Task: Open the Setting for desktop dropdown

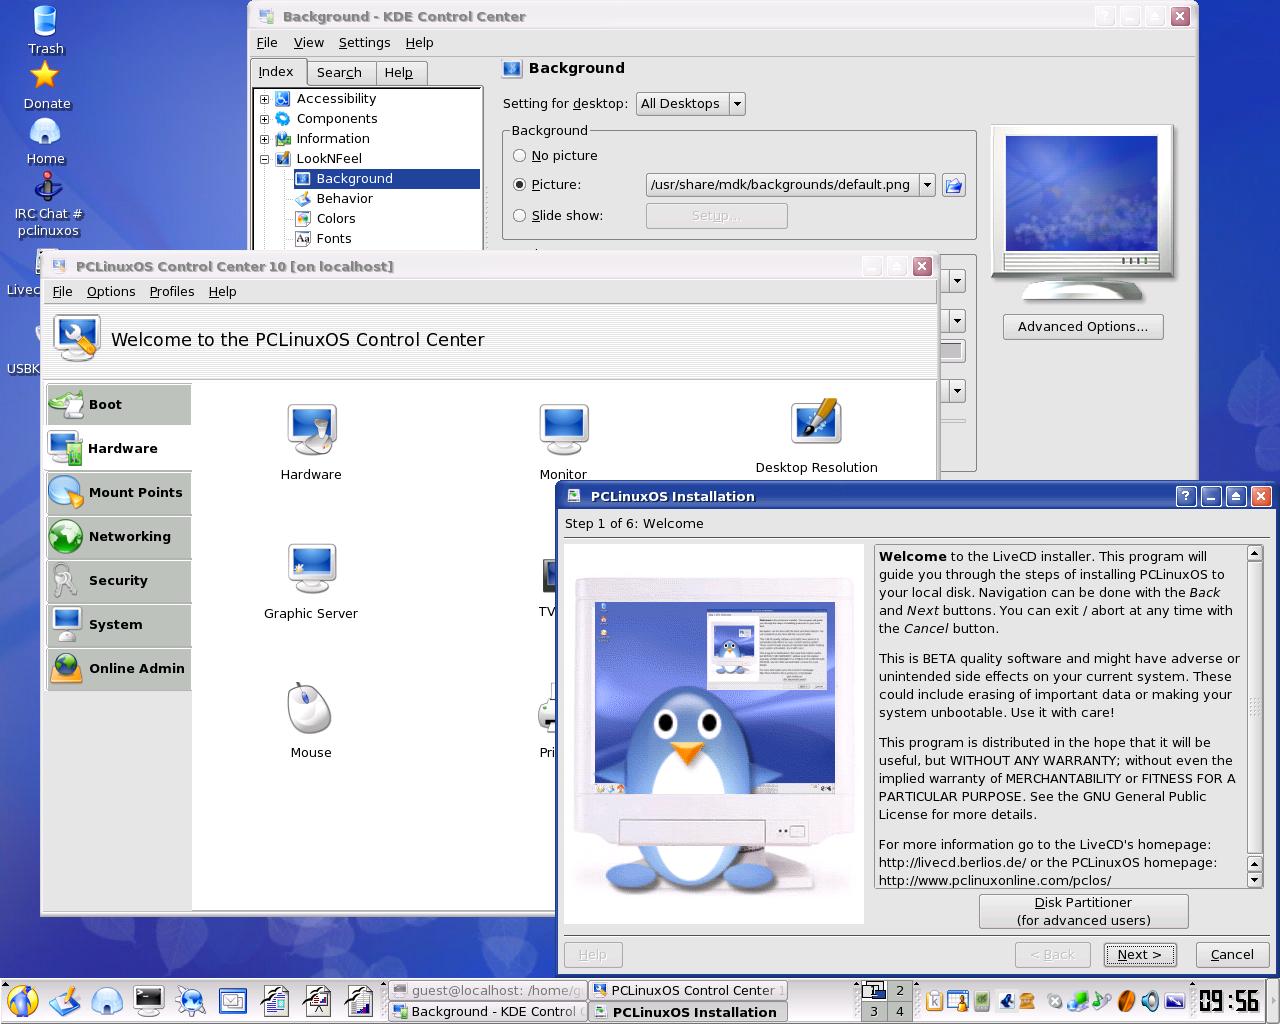Action: pos(691,104)
